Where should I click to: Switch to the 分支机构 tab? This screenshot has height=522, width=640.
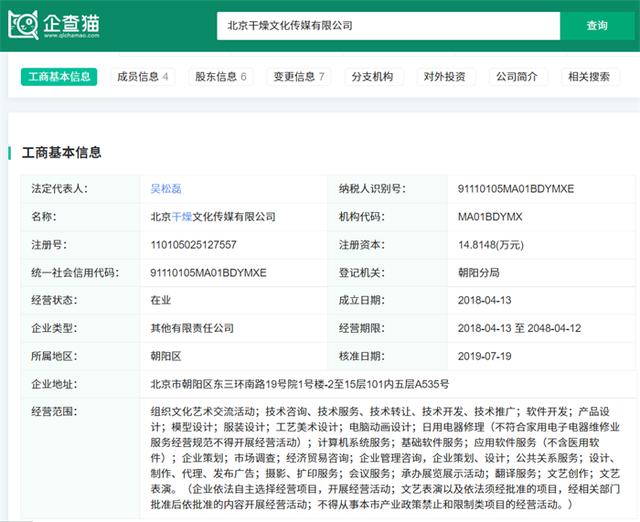pos(372,77)
